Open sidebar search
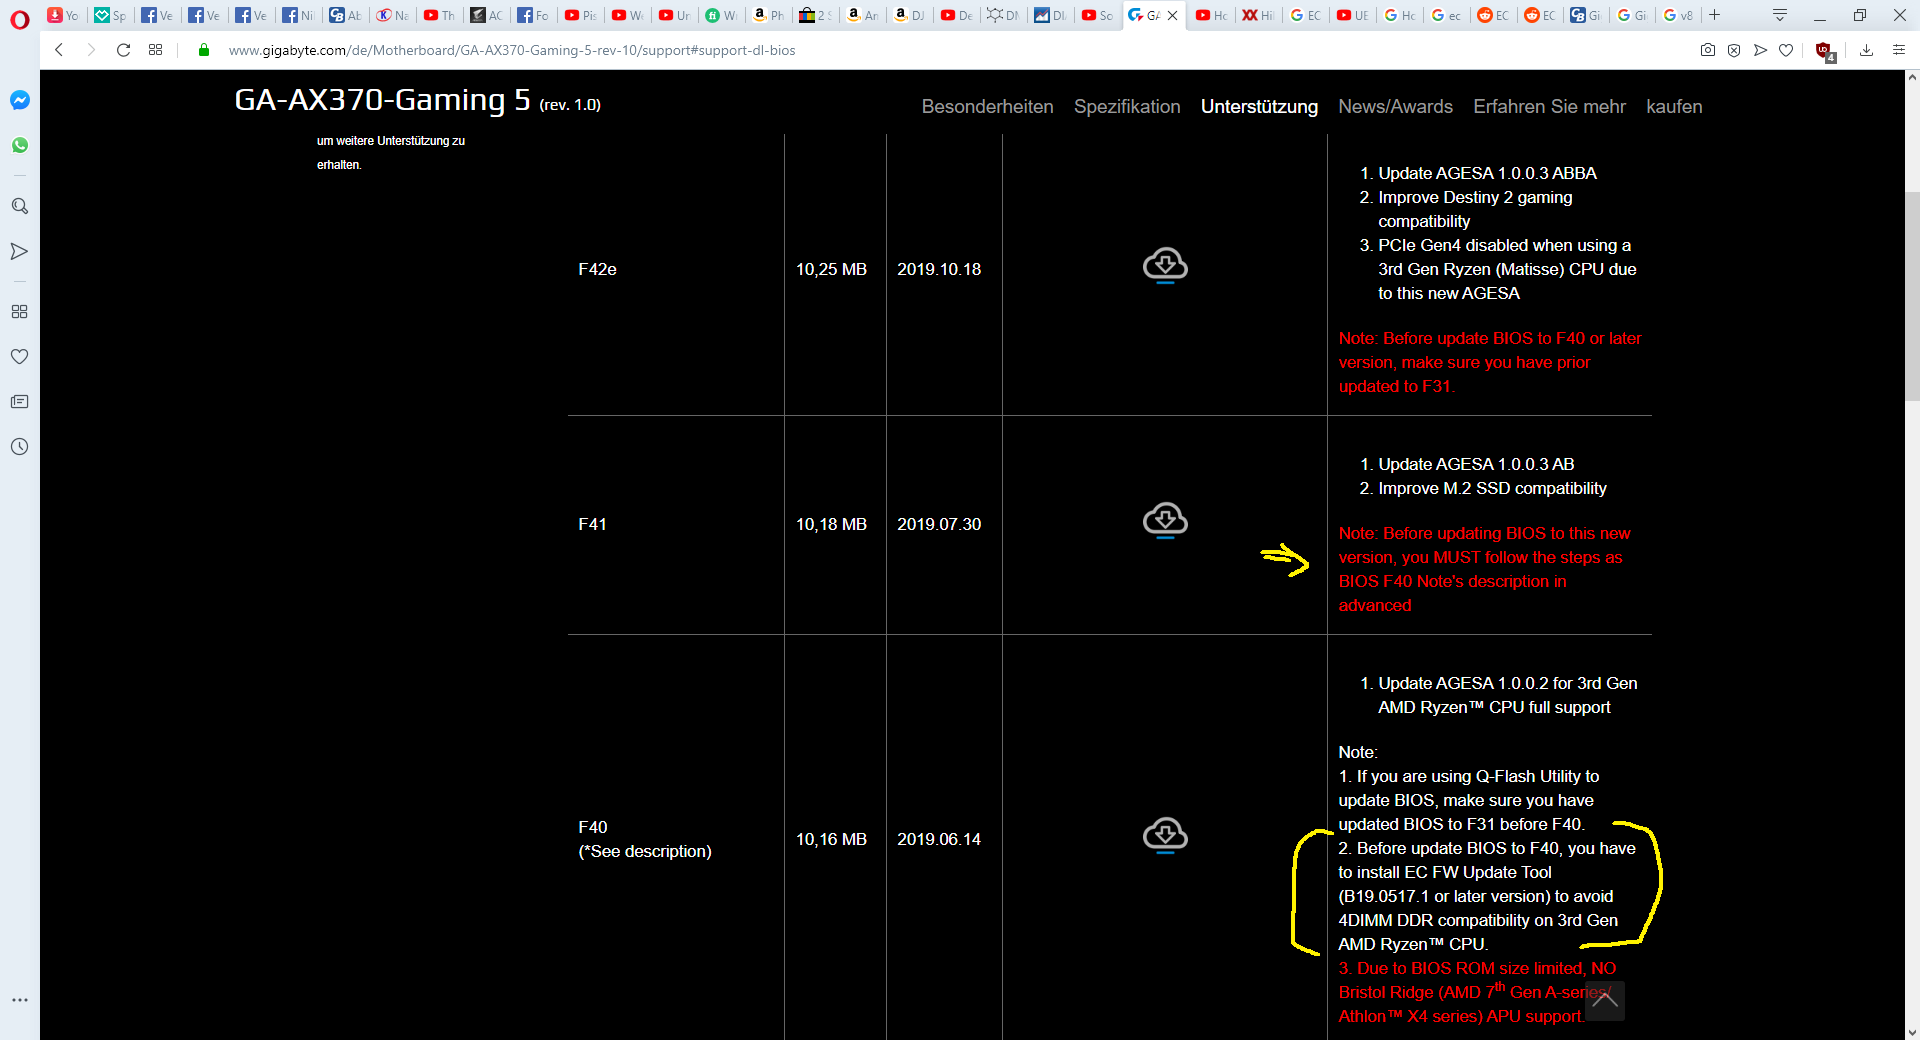The height and width of the screenshot is (1040, 1920). 19,206
